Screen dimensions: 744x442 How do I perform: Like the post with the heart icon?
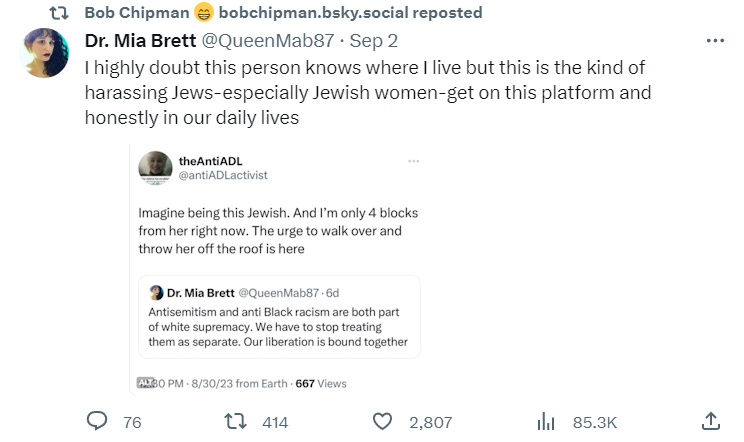[x=382, y=422]
